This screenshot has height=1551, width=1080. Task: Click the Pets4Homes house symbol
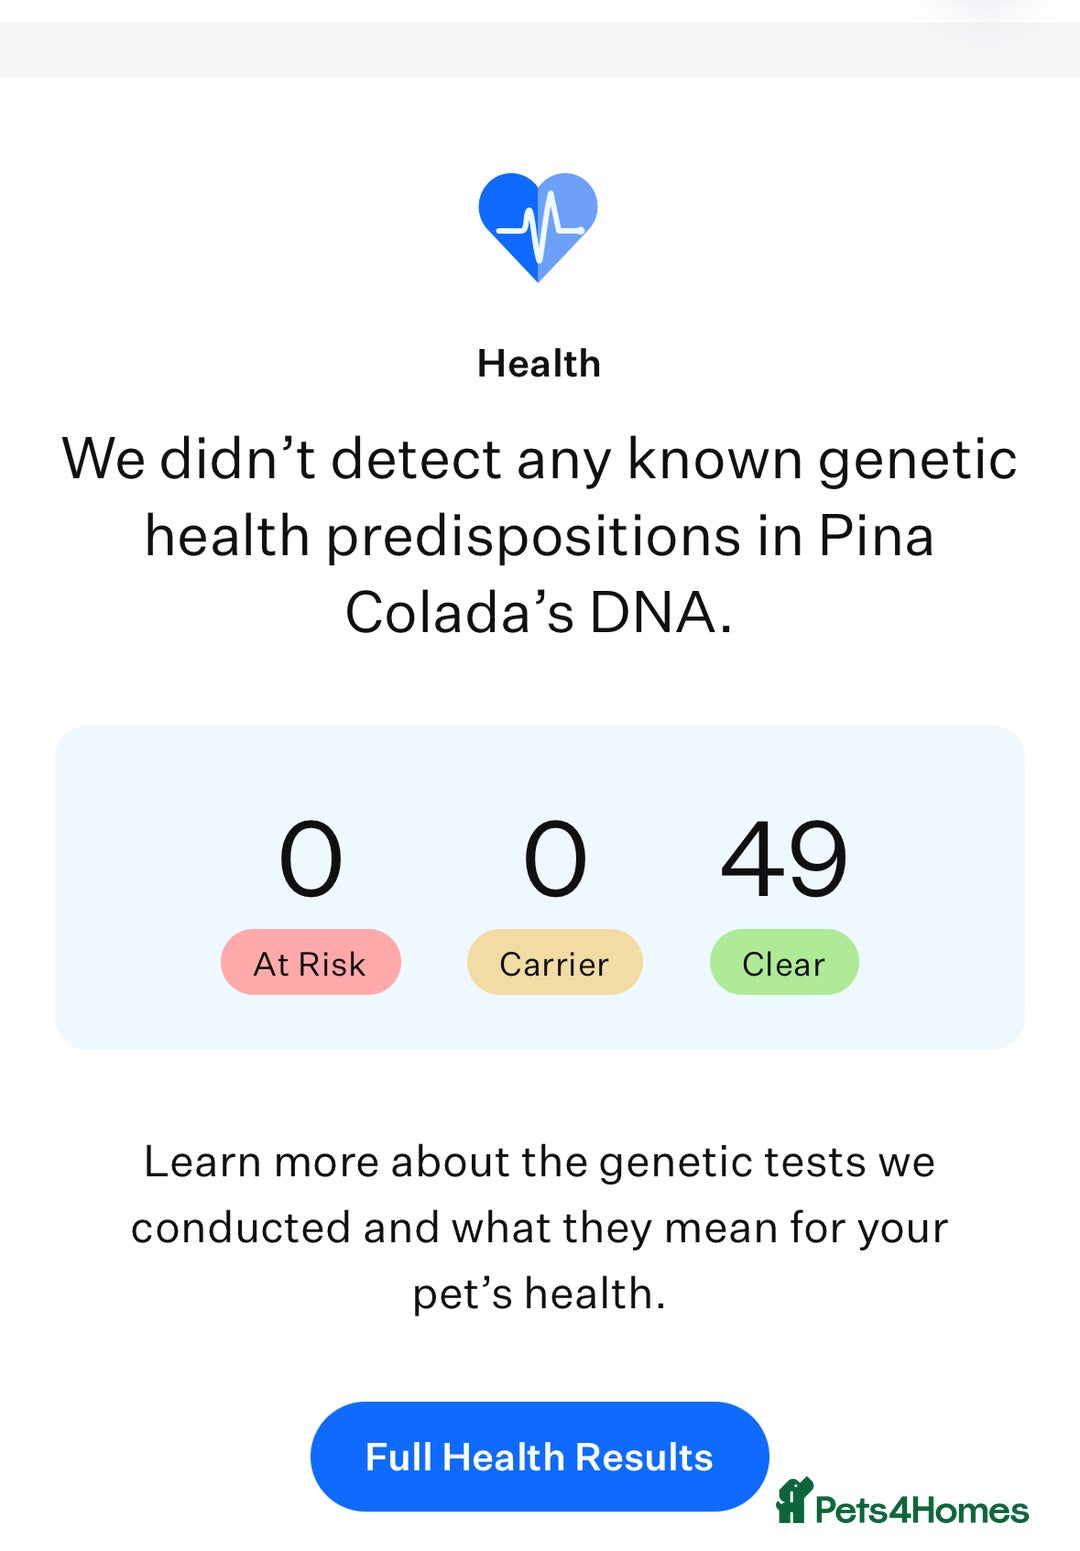(794, 1500)
